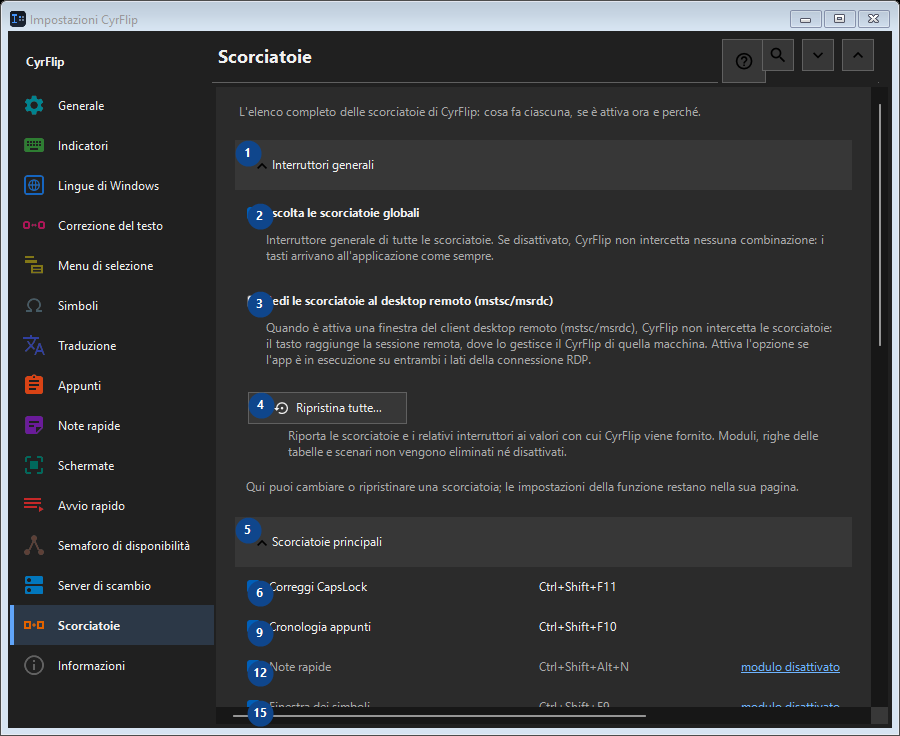Click the "Ripristina tutte..." button

tap(327, 408)
